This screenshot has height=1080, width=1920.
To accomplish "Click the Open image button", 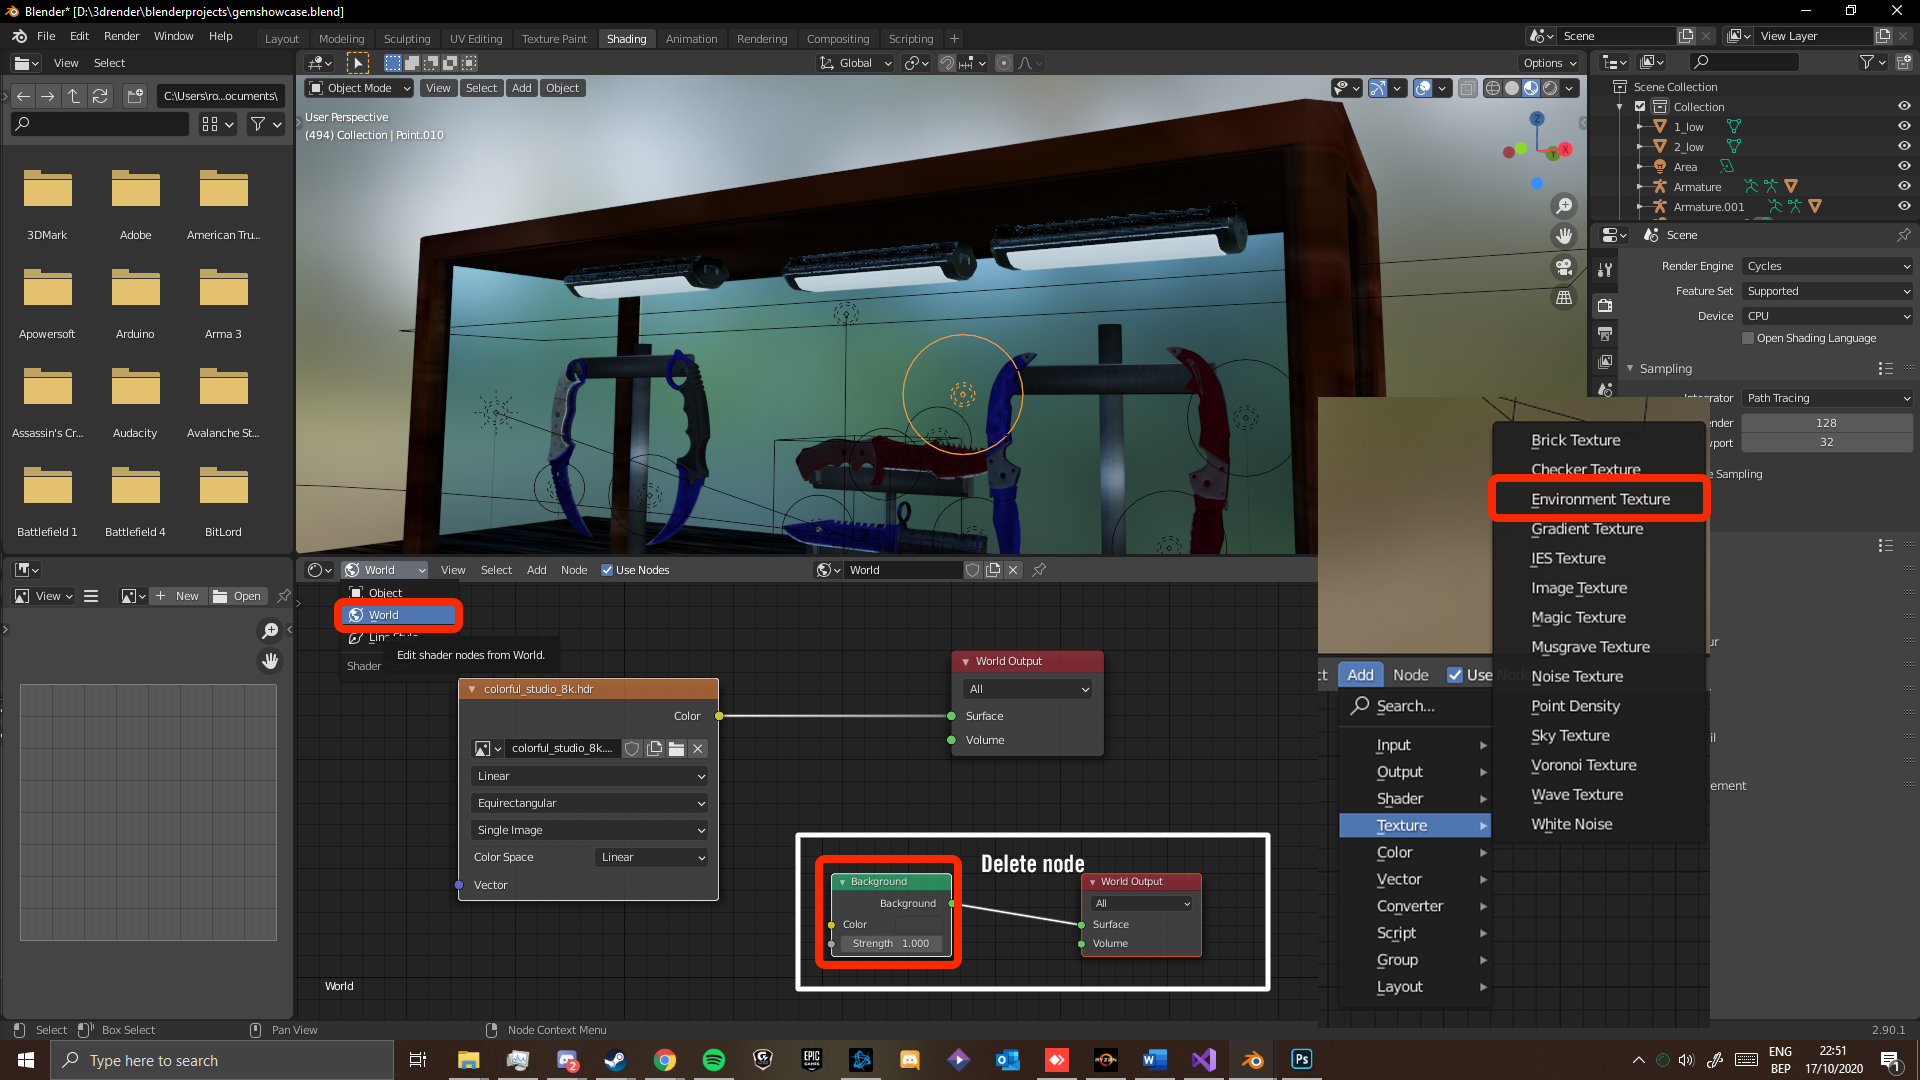I will pyautogui.click(x=238, y=596).
